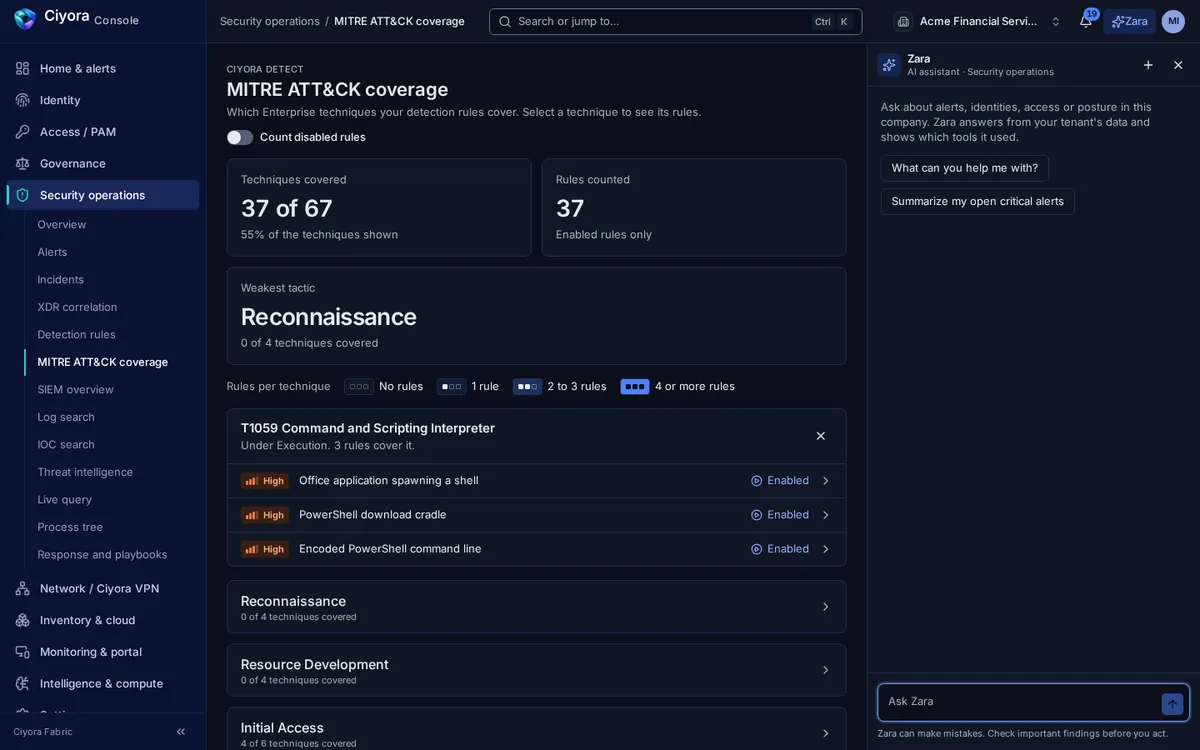Image resolution: width=1200 pixels, height=750 pixels.
Task: Open IOC search page
Action: coord(66,445)
